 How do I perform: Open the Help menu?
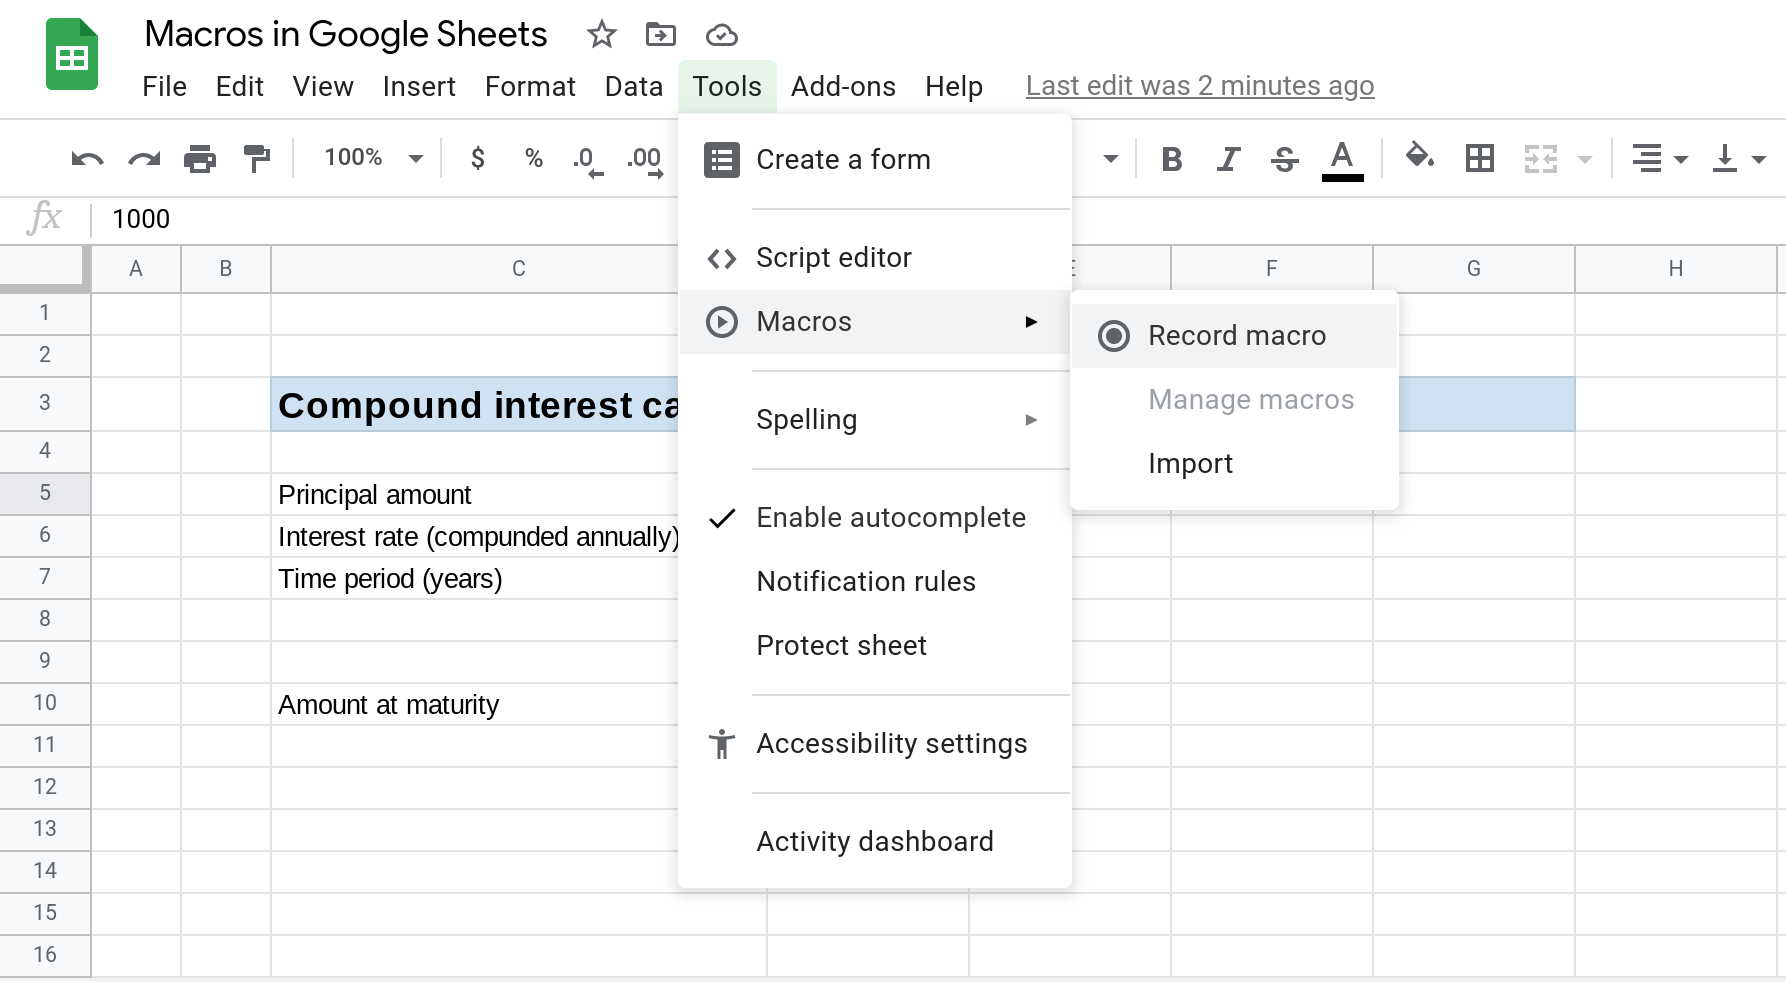(954, 87)
